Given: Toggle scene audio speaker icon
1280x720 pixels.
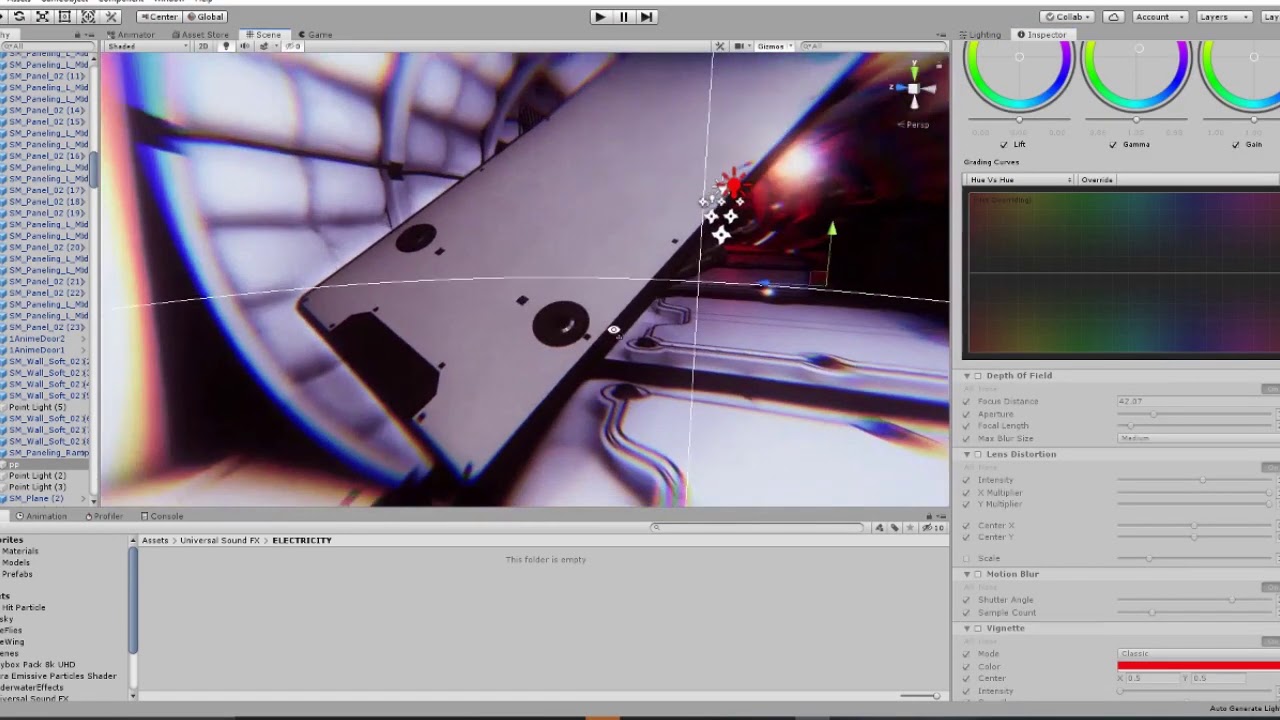Looking at the screenshot, I should click(244, 46).
